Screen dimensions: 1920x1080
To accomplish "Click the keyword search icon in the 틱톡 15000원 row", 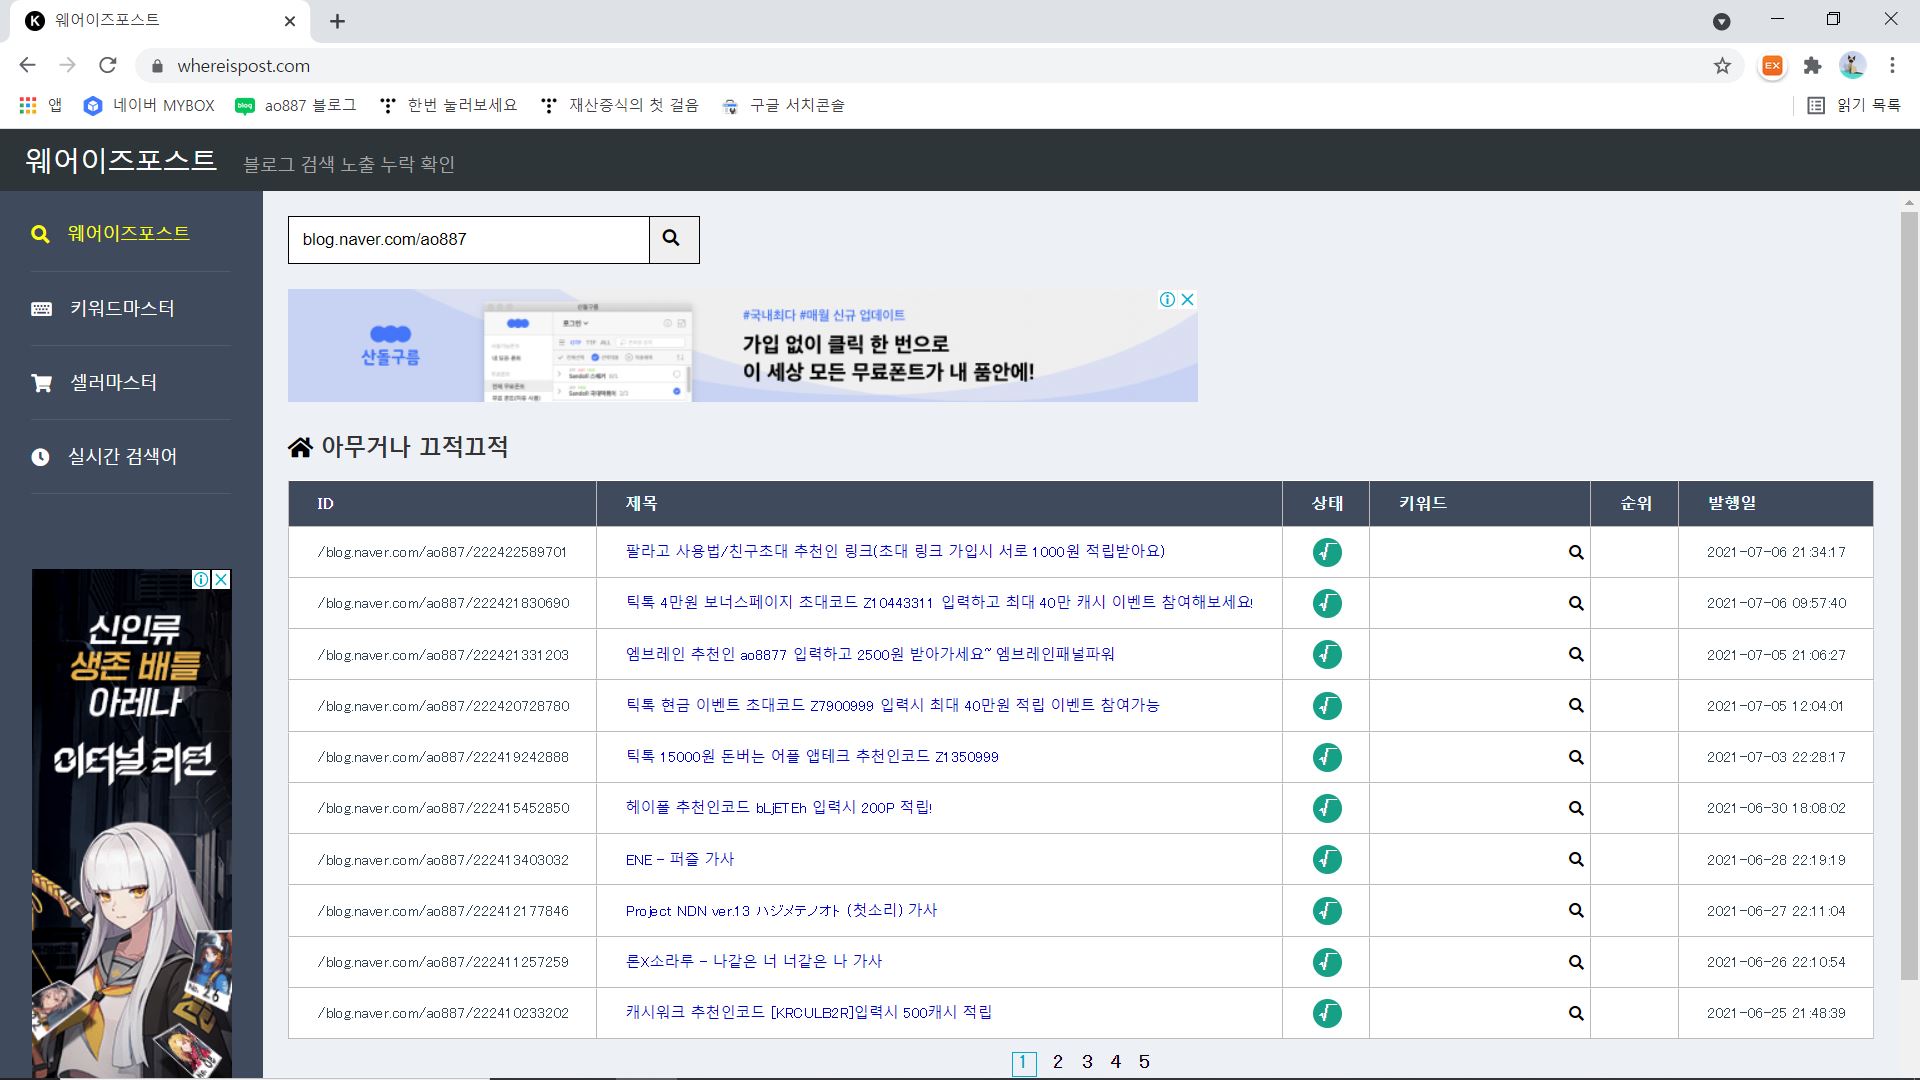I will coord(1576,757).
